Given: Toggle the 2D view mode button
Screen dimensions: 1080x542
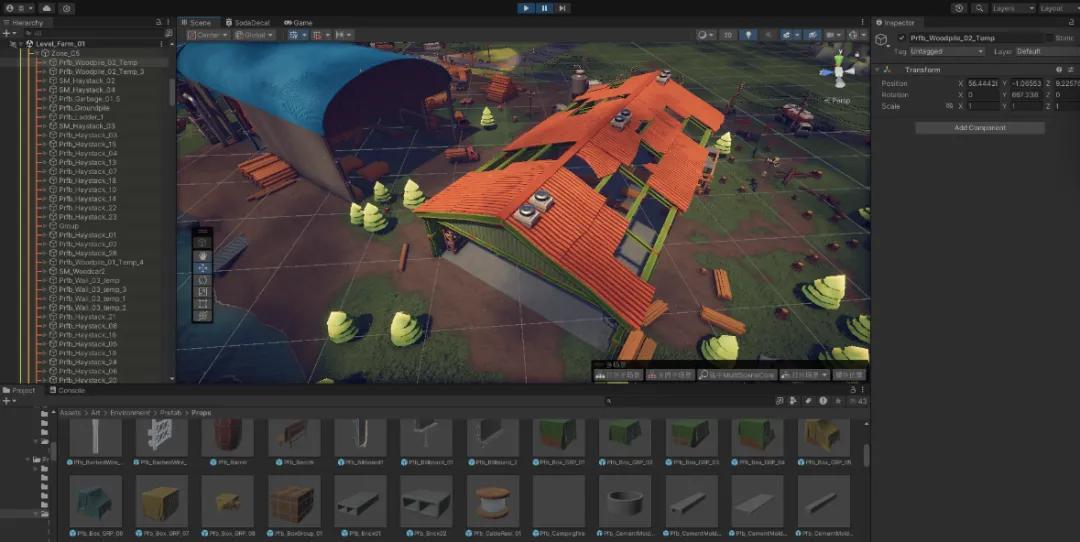Looking at the screenshot, I should (x=728, y=35).
